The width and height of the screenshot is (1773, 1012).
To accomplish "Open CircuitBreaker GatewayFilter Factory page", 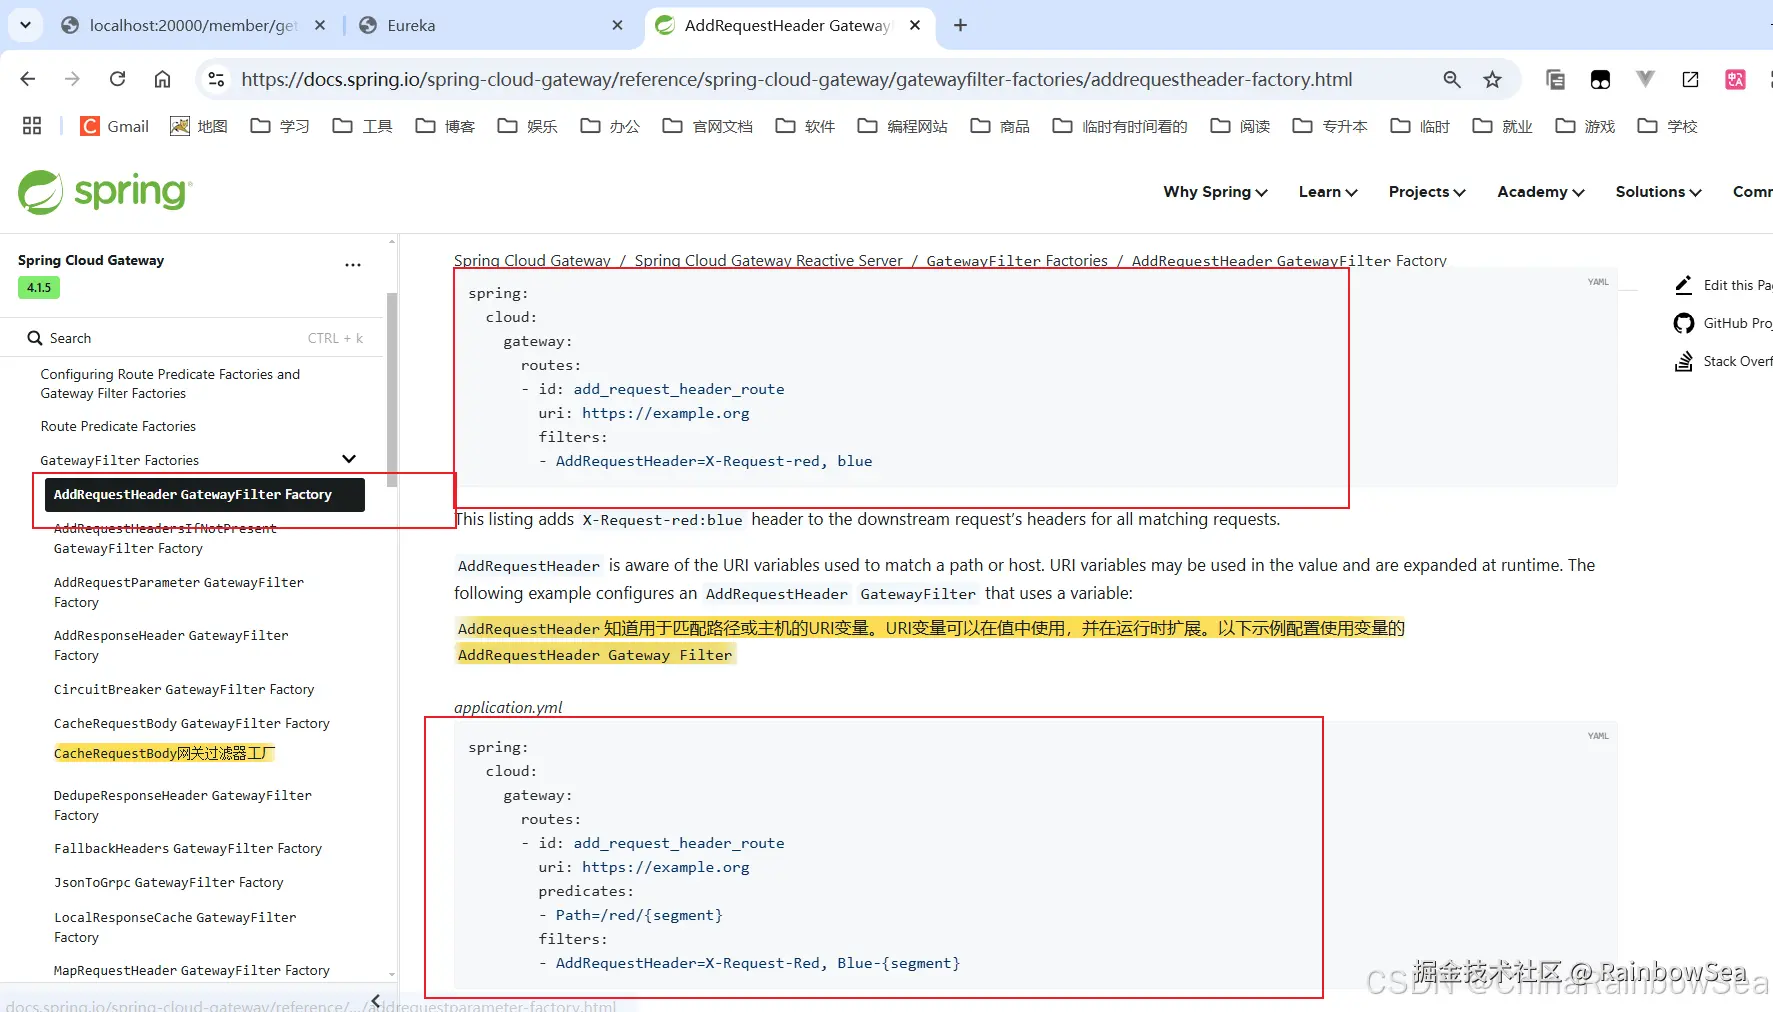I will (184, 689).
